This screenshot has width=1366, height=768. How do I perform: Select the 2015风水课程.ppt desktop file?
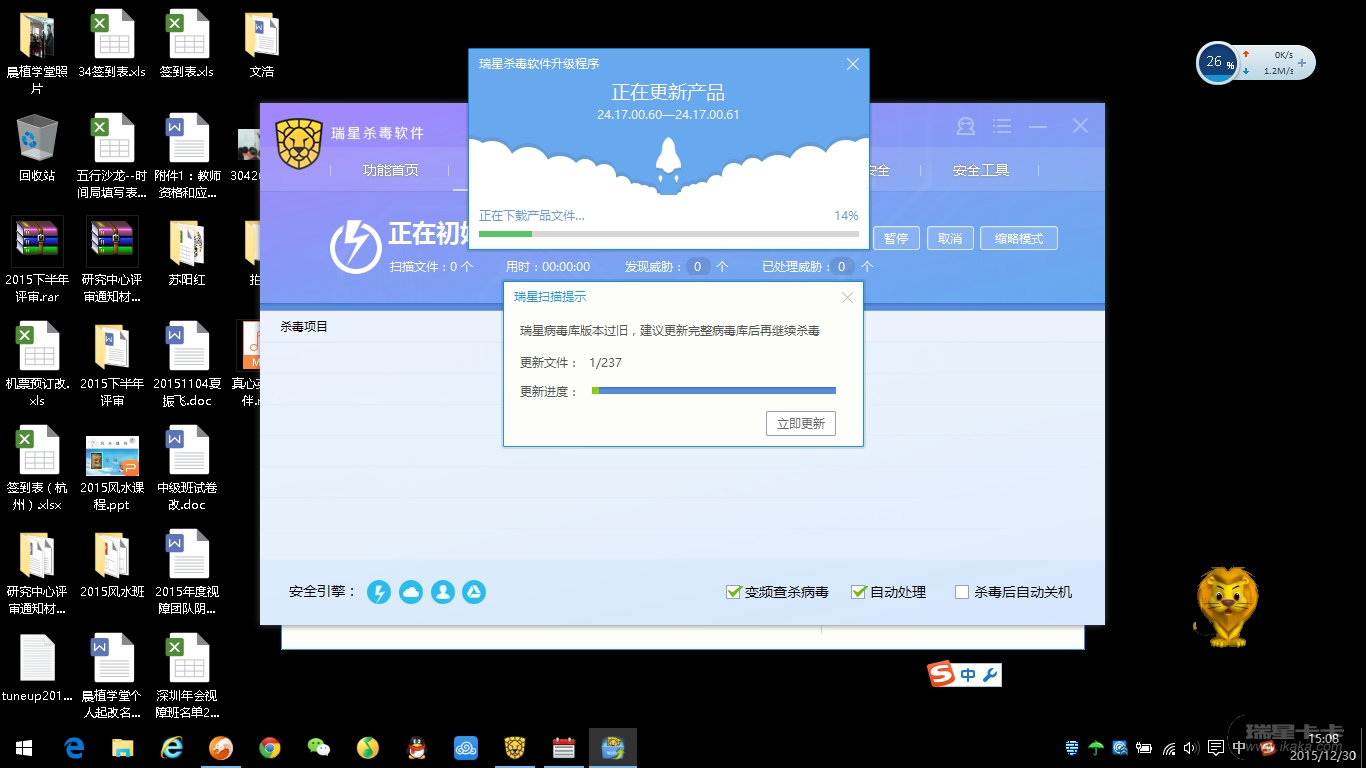pyautogui.click(x=112, y=468)
